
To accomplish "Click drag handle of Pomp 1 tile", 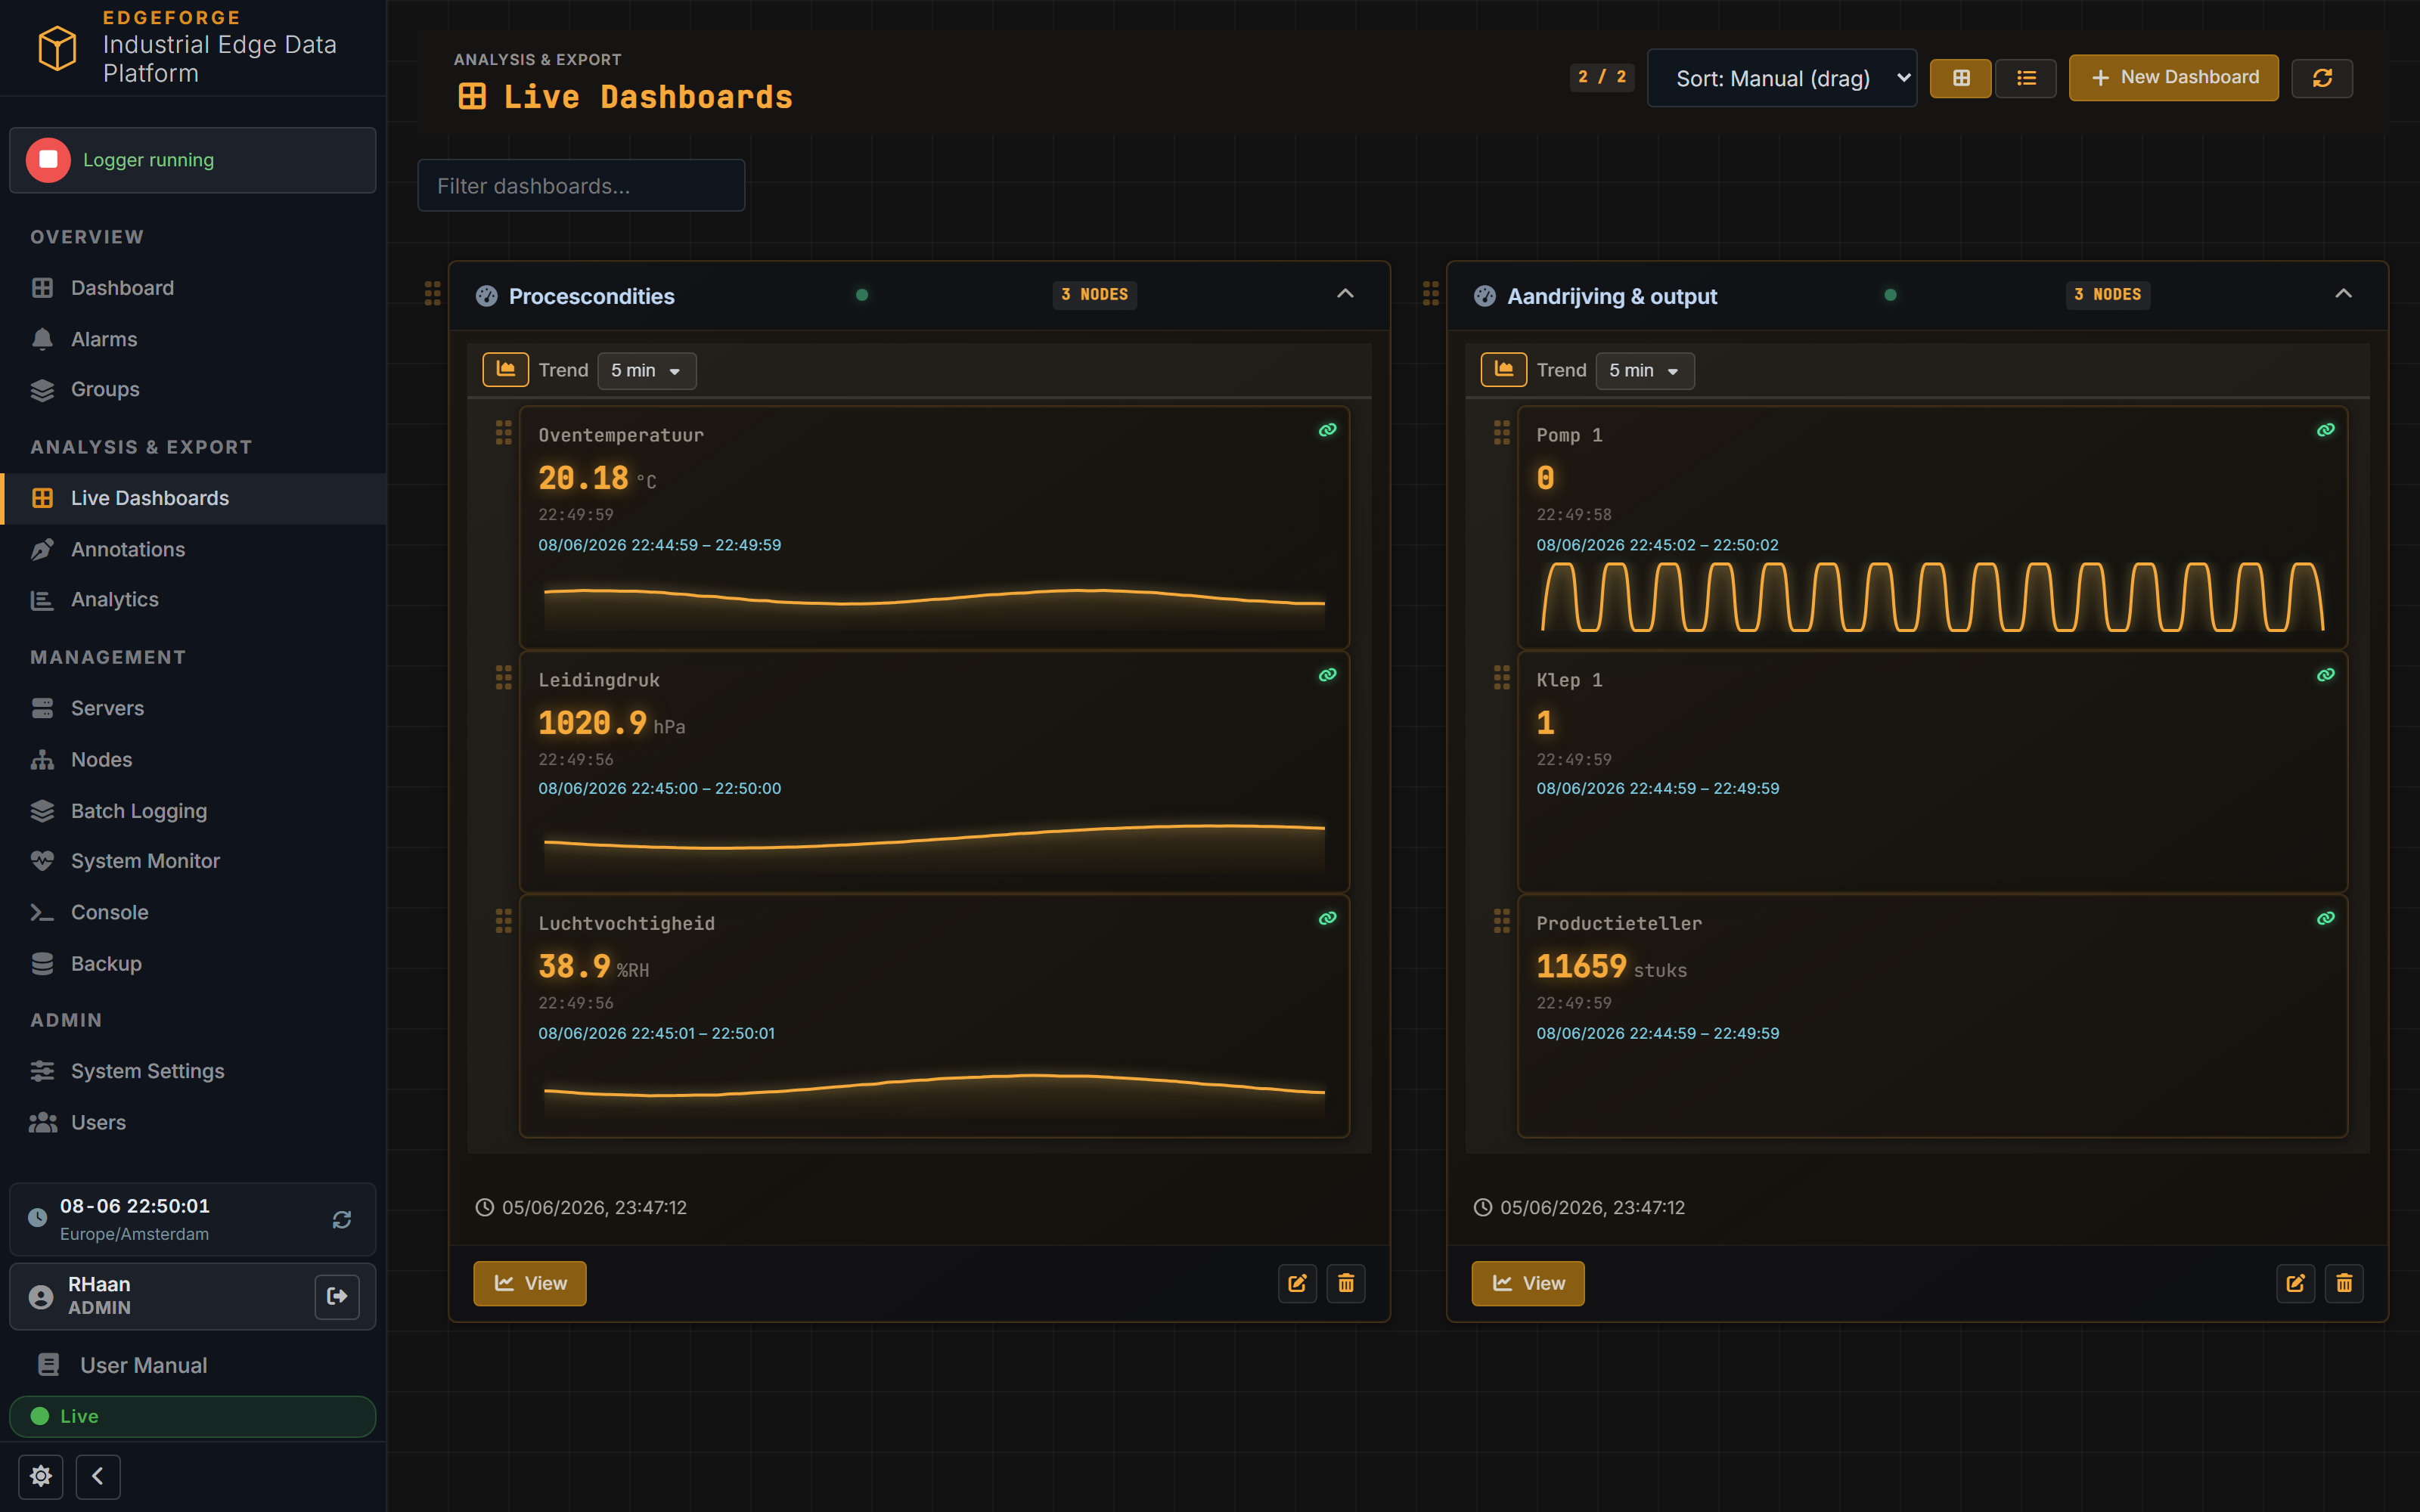I will (1501, 432).
